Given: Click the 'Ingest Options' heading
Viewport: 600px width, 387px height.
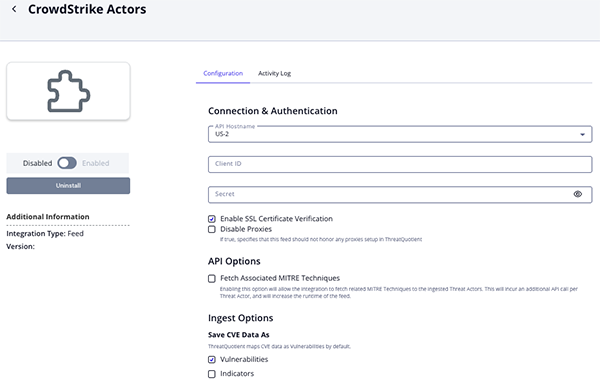Looking at the screenshot, I should pyautogui.click(x=240, y=318).
